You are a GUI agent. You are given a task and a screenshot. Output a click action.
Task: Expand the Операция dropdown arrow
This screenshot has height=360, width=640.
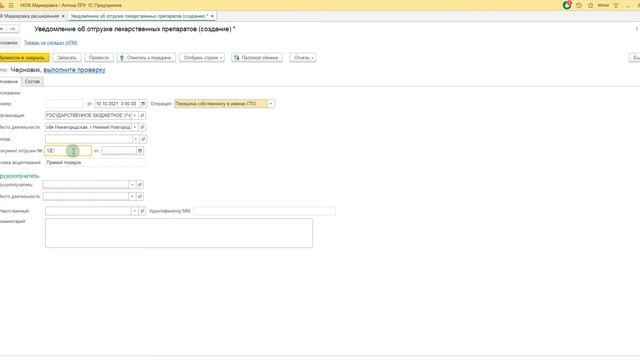(271, 104)
